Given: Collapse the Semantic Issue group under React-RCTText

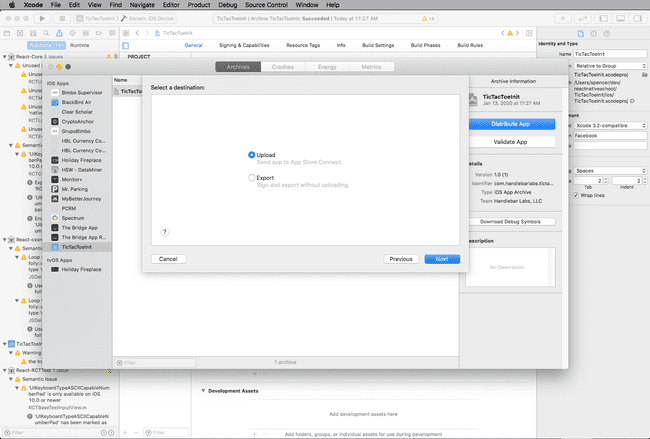Looking at the screenshot, I should 11,379.
